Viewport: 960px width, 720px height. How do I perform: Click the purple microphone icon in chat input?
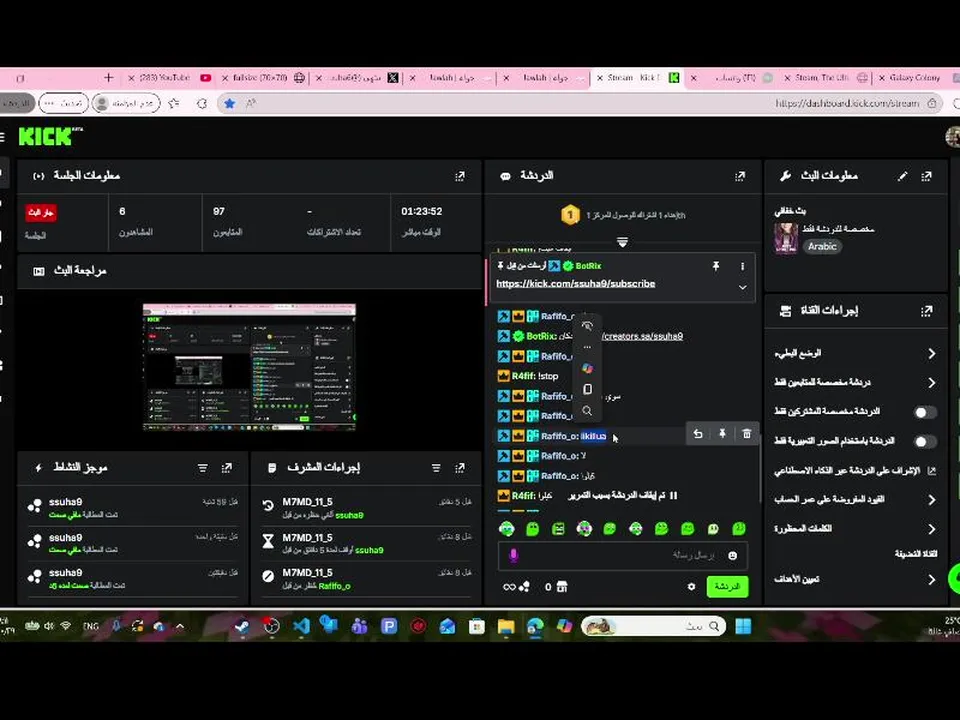[x=513, y=555]
